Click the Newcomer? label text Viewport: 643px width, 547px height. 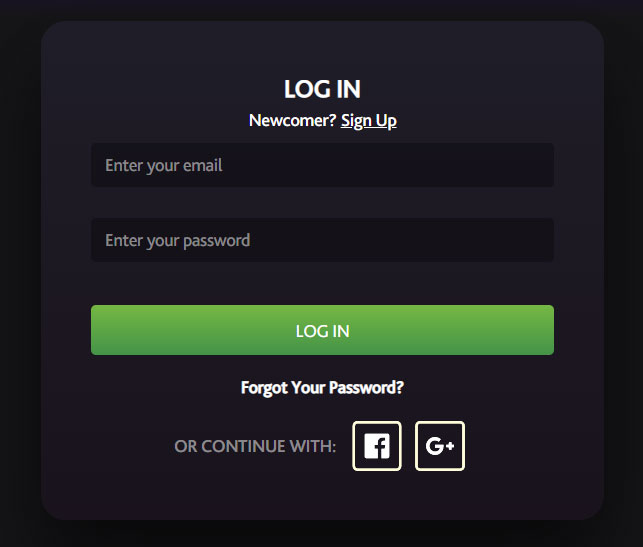tap(292, 121)
